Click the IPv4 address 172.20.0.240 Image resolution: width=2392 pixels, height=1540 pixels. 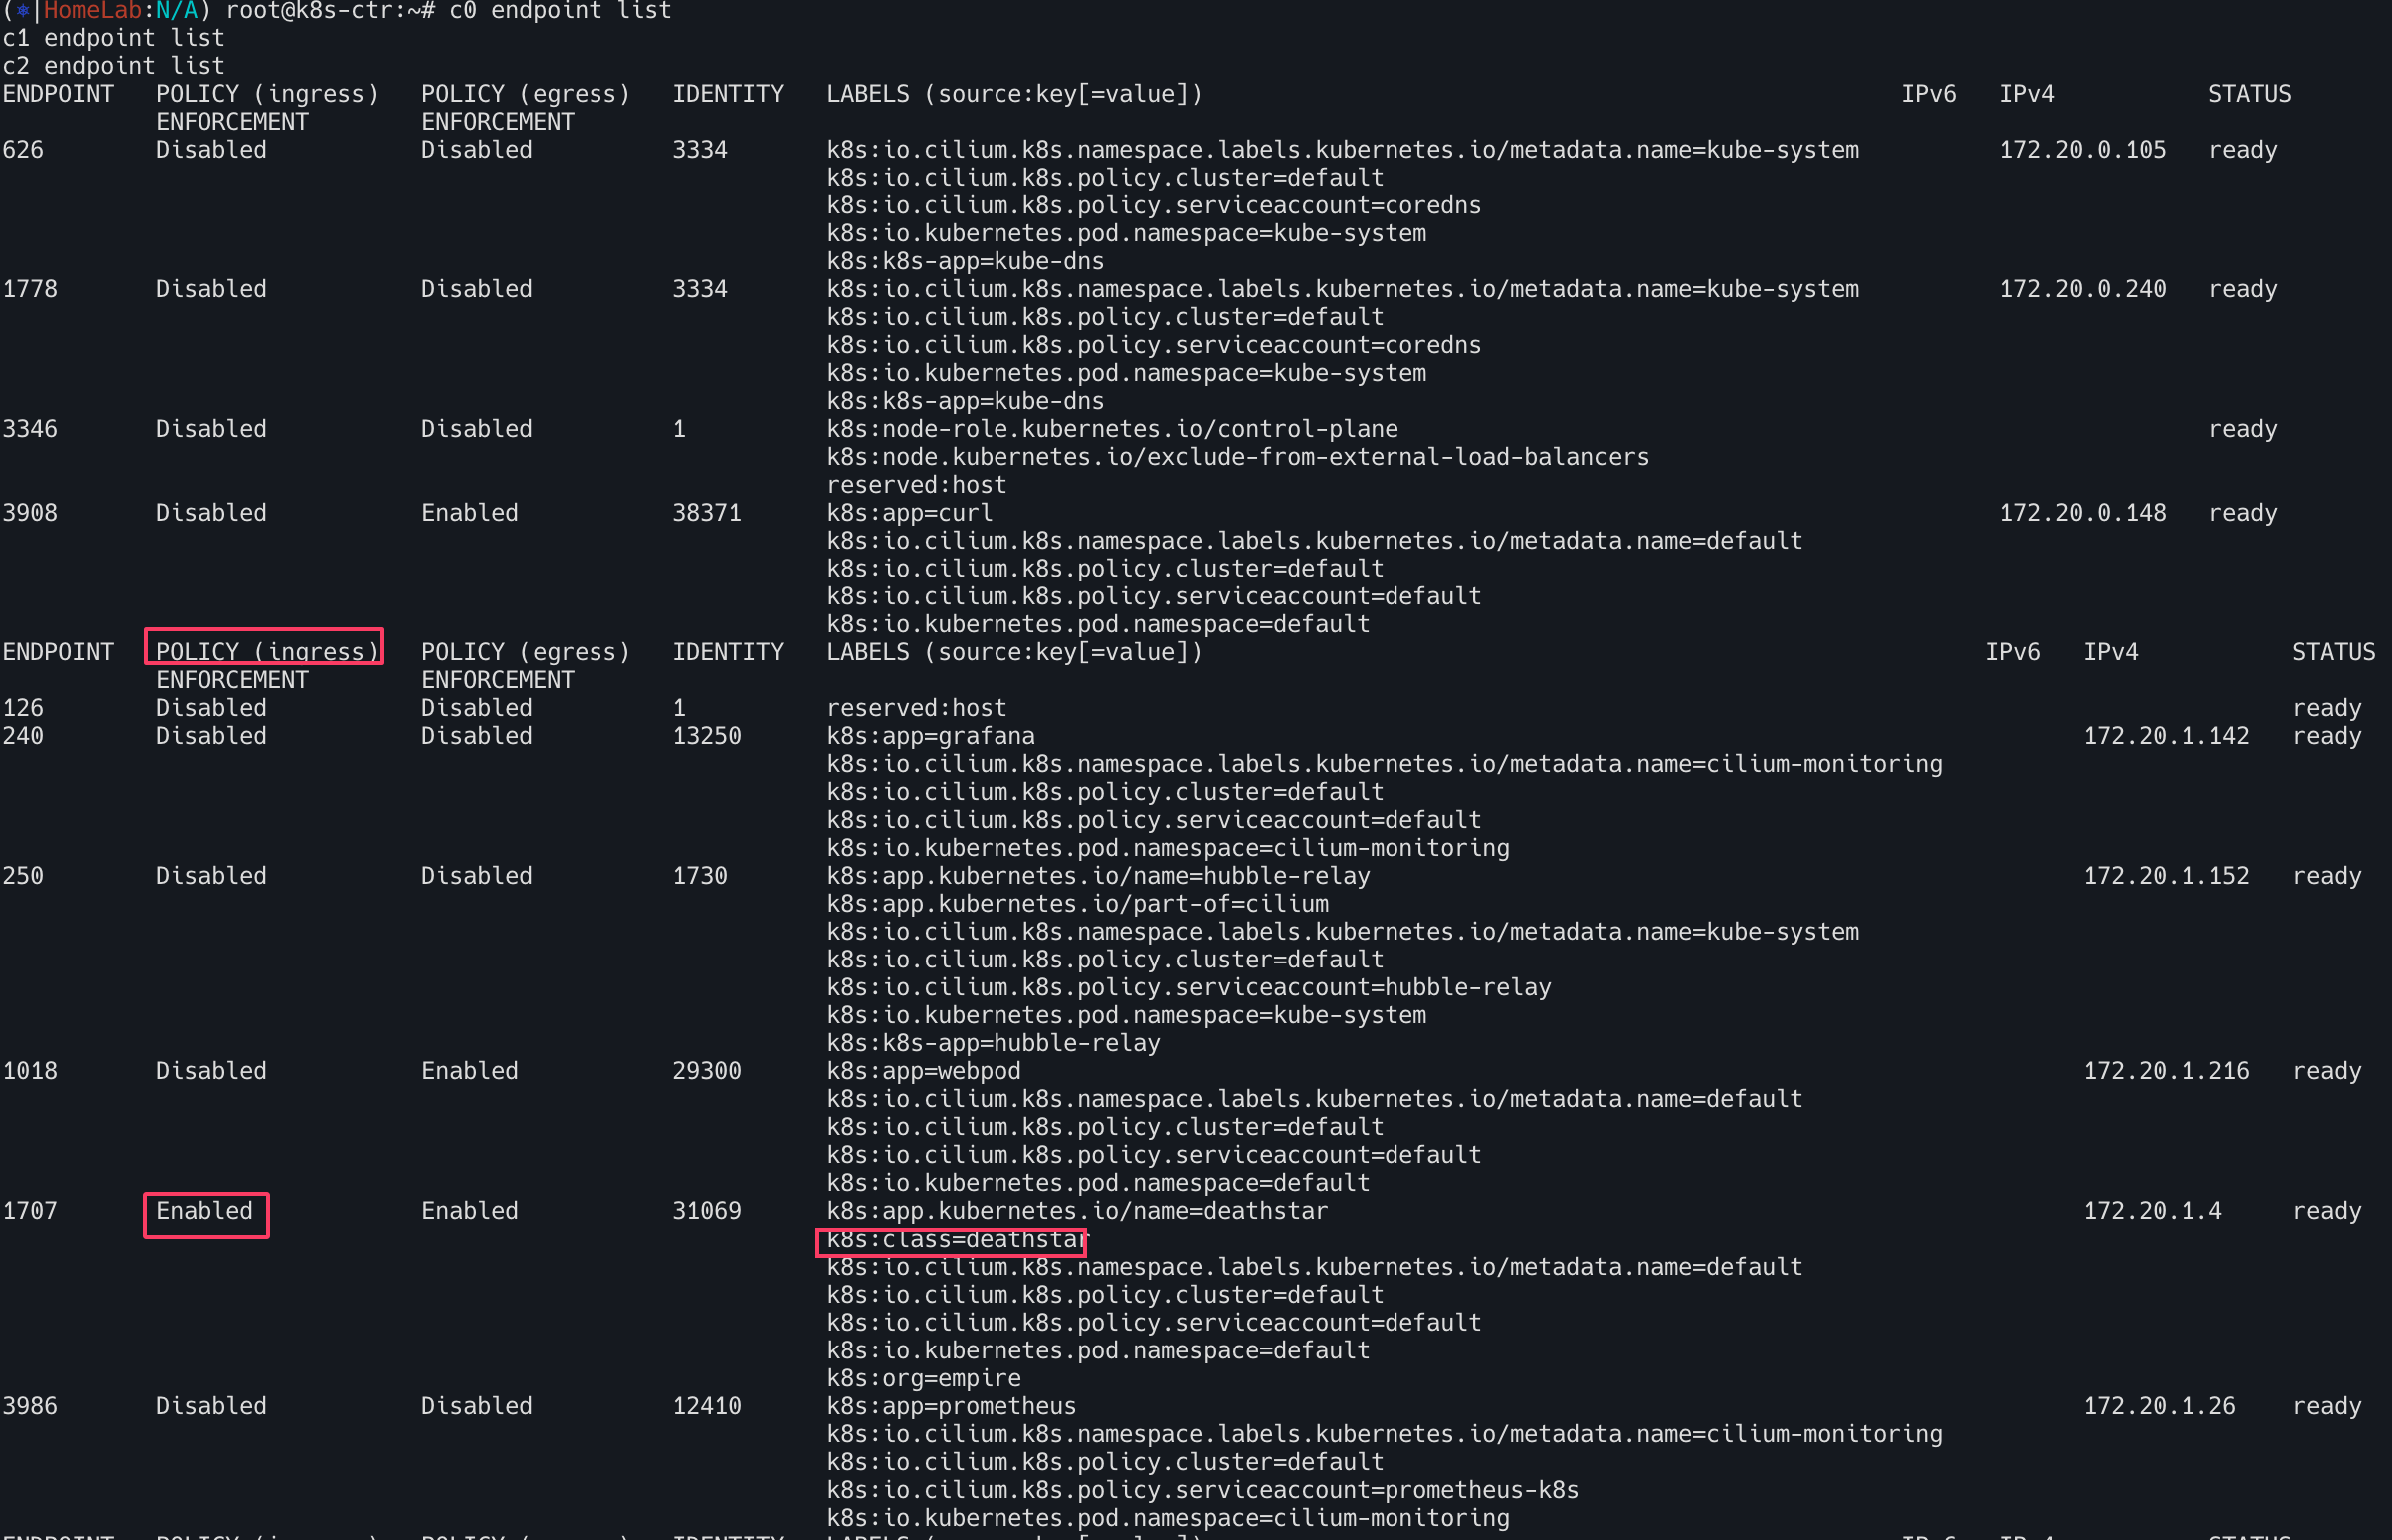click(x=2082, y=290)
